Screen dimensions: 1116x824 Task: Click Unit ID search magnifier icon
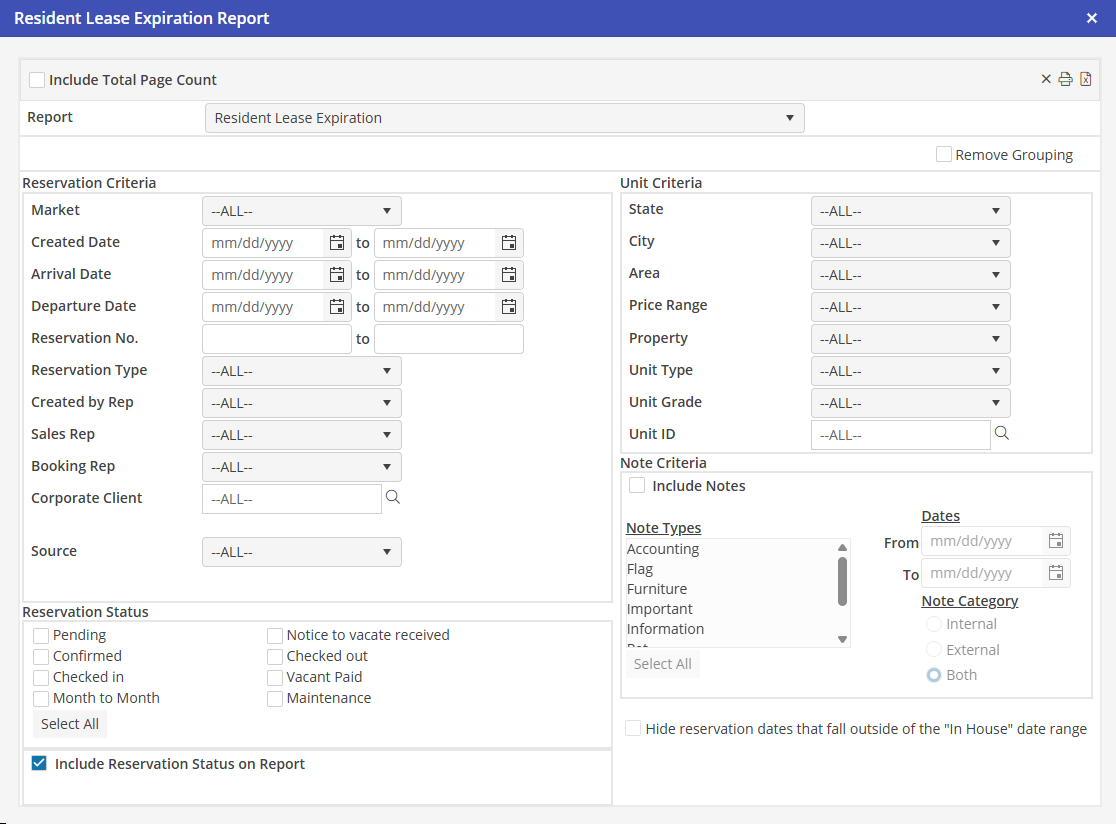pos(1001,433)
